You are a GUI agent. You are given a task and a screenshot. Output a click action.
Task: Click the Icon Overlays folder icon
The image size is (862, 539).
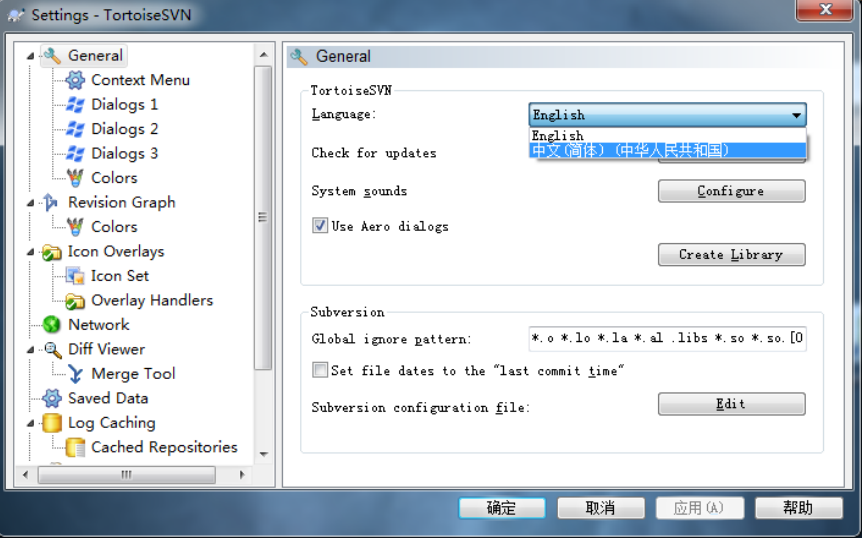(52, 252)
